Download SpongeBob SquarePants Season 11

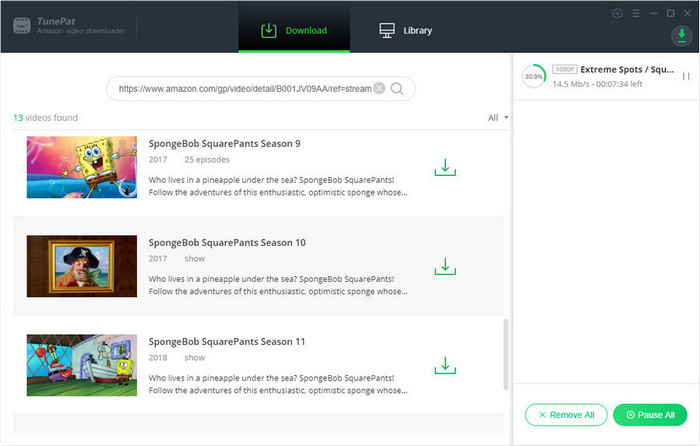point(445,365)
